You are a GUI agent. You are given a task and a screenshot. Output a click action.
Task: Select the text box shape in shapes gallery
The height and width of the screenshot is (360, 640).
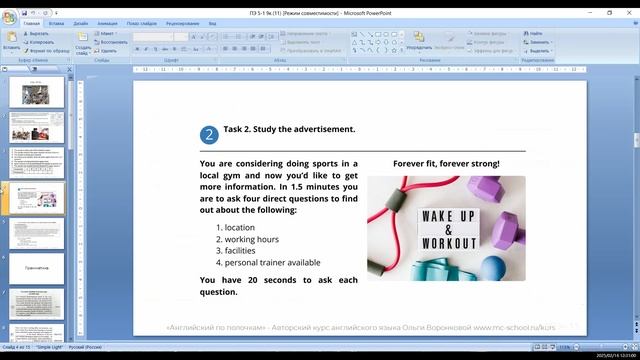click(x=354, y=35)
